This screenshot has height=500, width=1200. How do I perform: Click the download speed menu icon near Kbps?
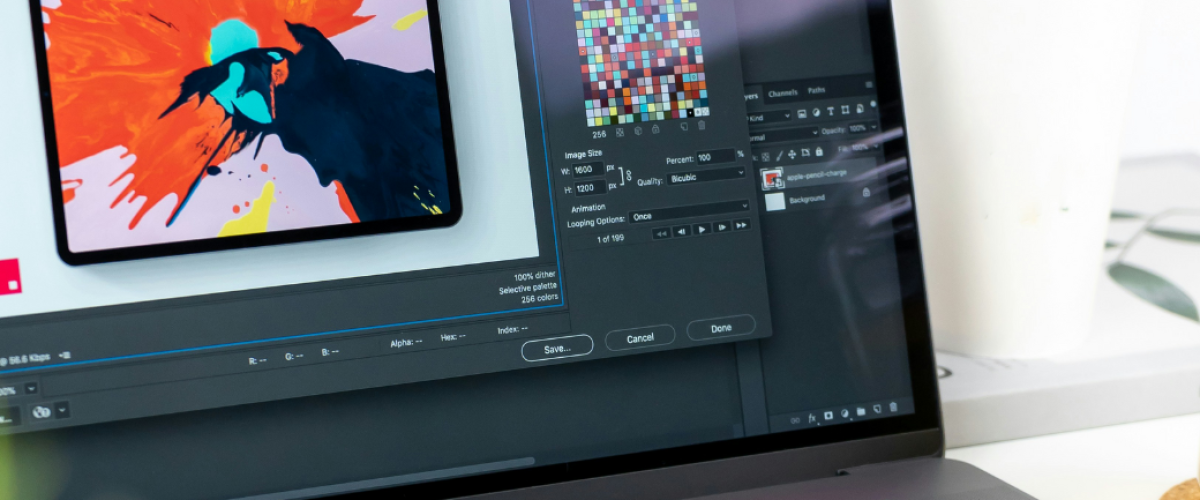(65, 355)
